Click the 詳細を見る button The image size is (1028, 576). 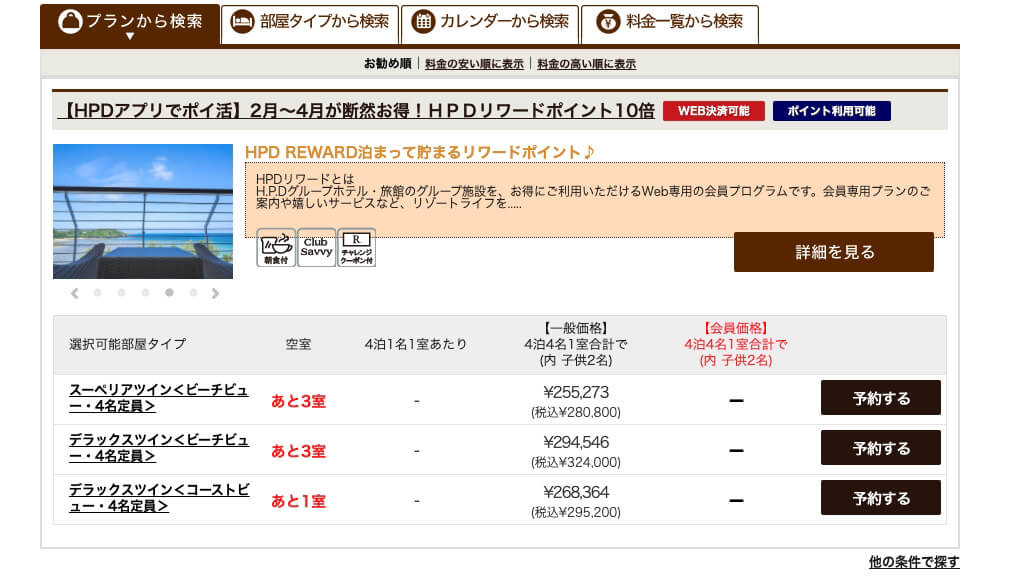pyautogui.click(x=834, y=252)
